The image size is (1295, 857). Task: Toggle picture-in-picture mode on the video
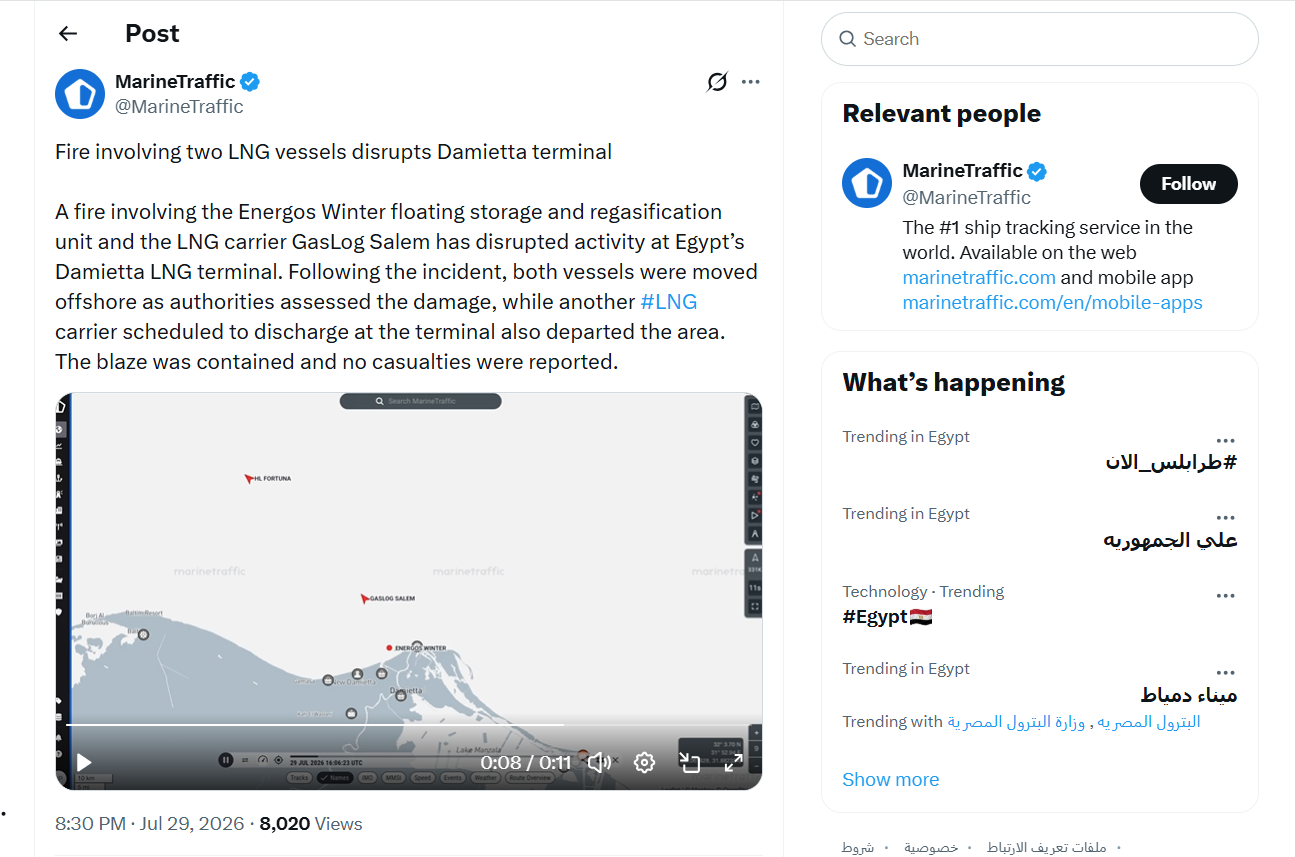coord(689,763)
